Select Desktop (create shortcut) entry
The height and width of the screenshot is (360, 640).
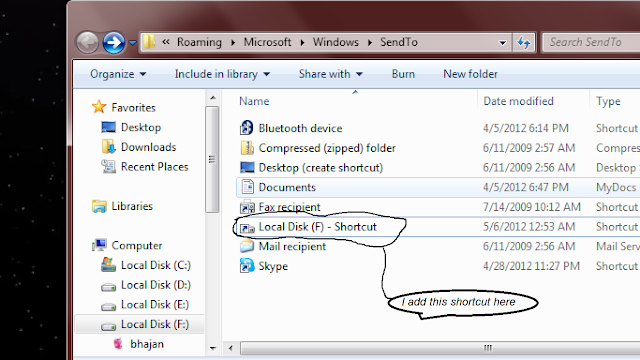click(x=320, y=167)
